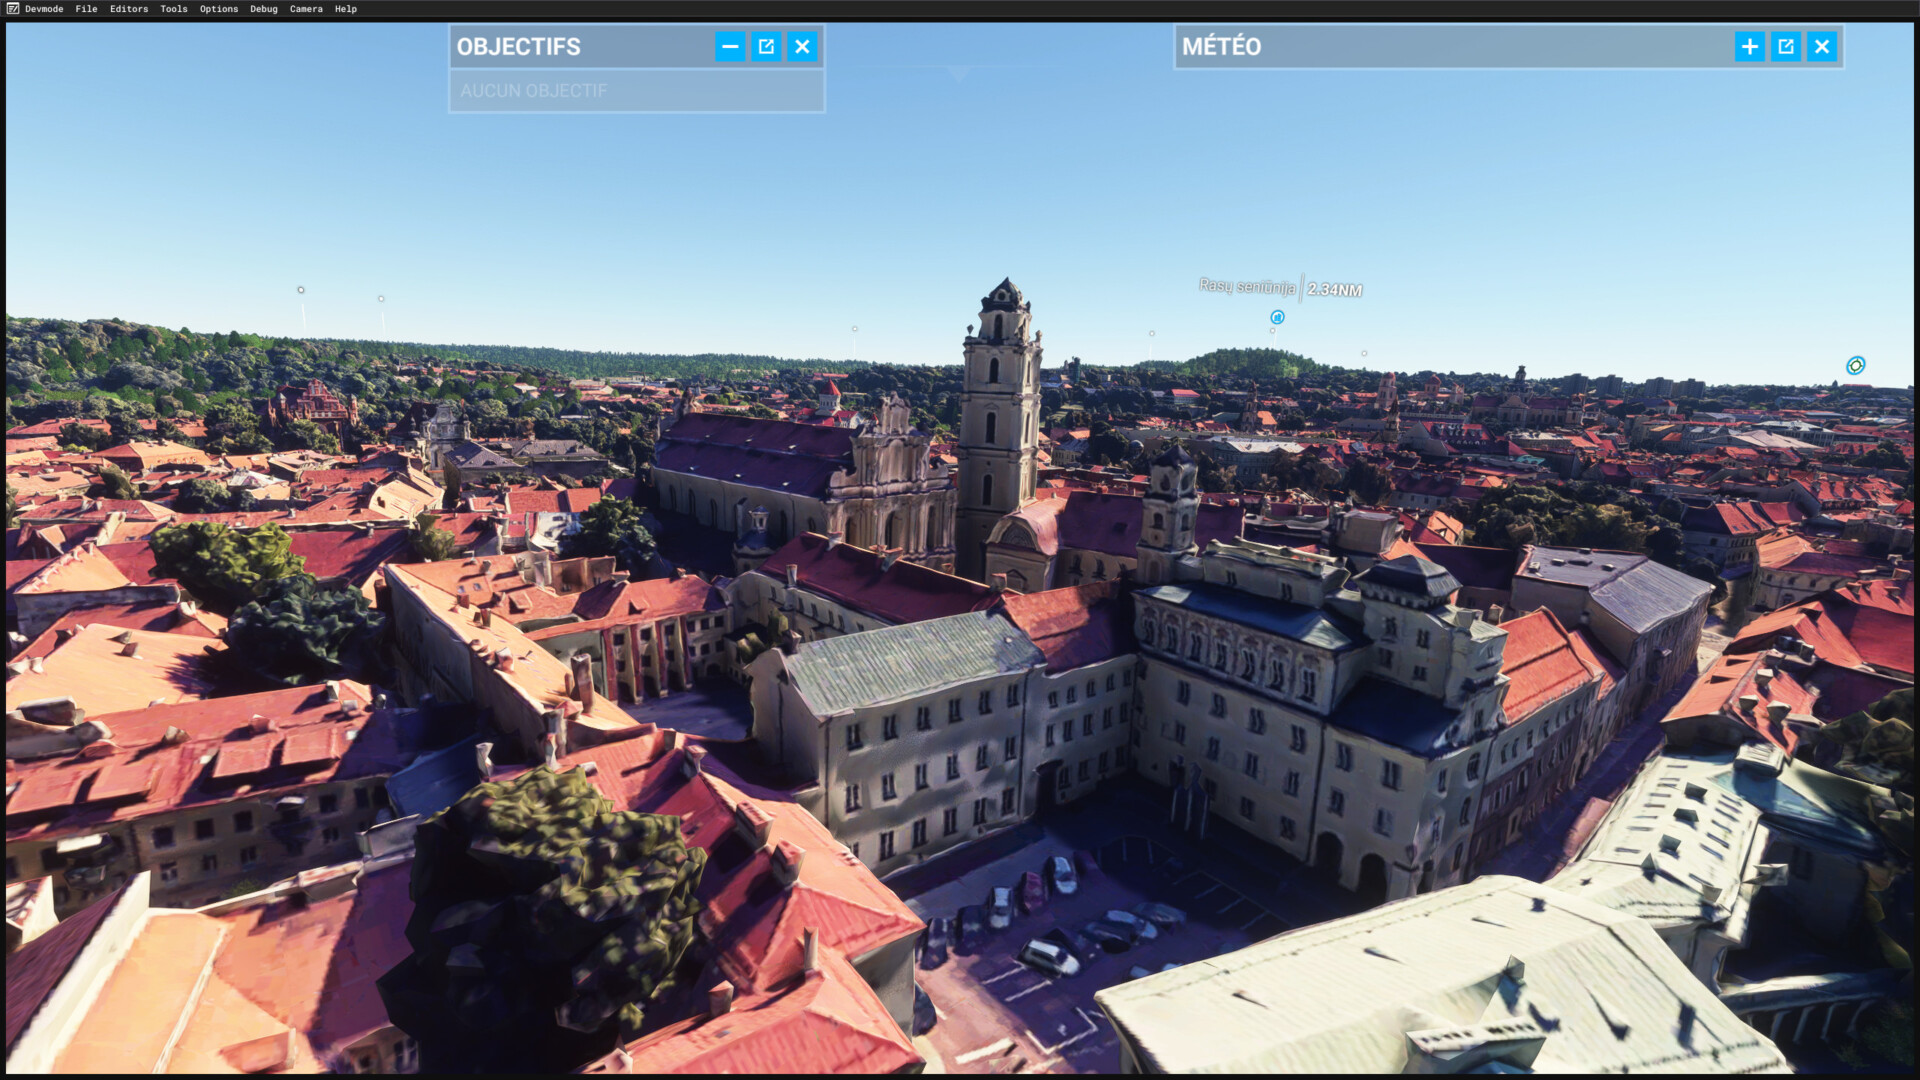Pop out the OBJECTIFS panel to a new window
This screenshot has width=1920, height=1080.
click(x=766, y=46)
